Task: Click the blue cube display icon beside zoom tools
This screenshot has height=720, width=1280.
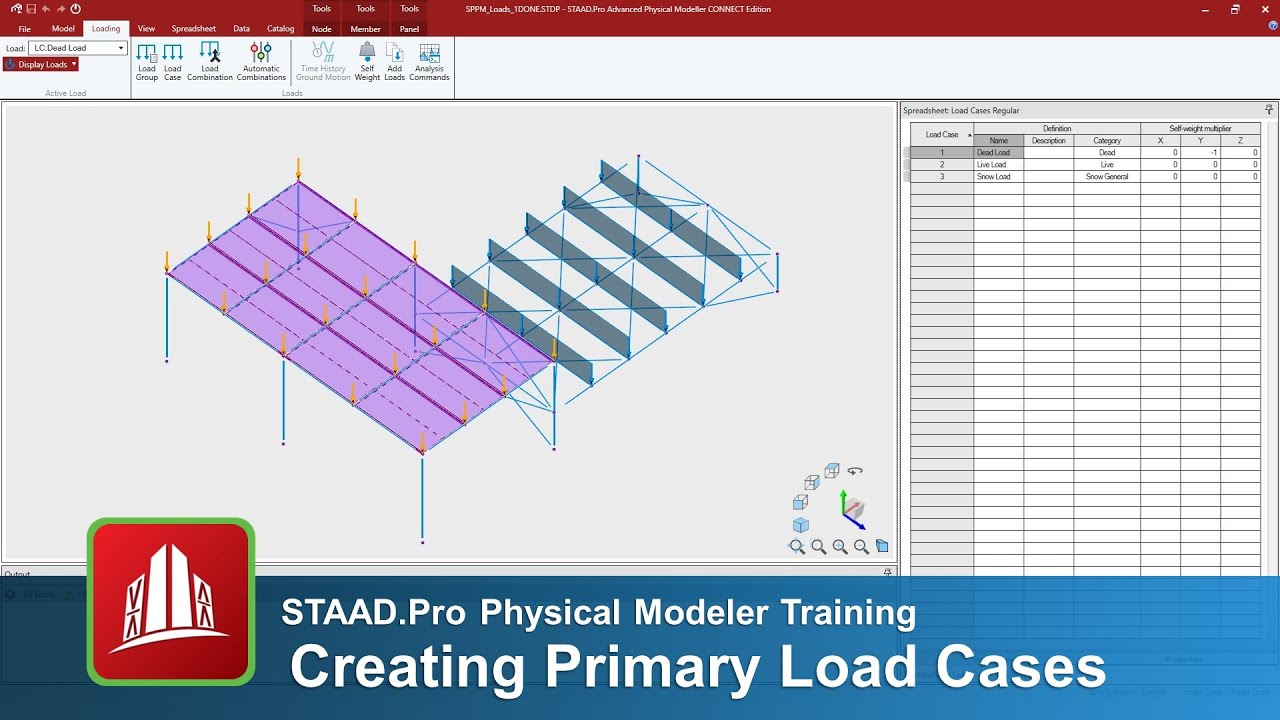Action: 882,546
